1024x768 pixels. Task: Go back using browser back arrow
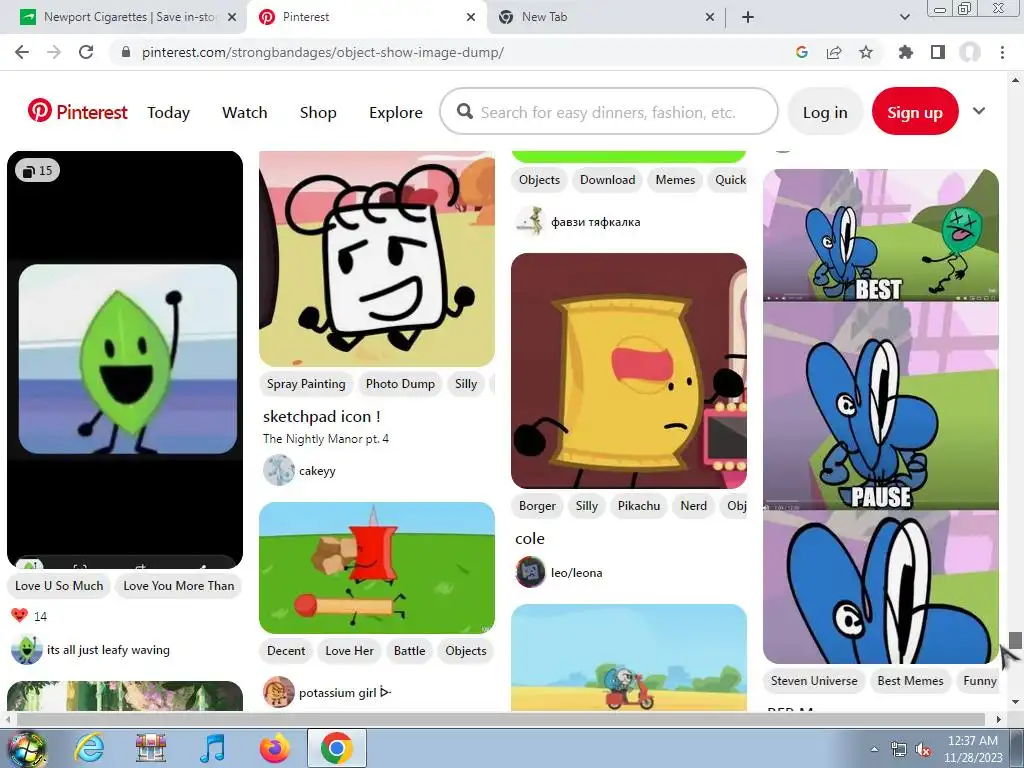pyautogui.click(x=22, y=52)
